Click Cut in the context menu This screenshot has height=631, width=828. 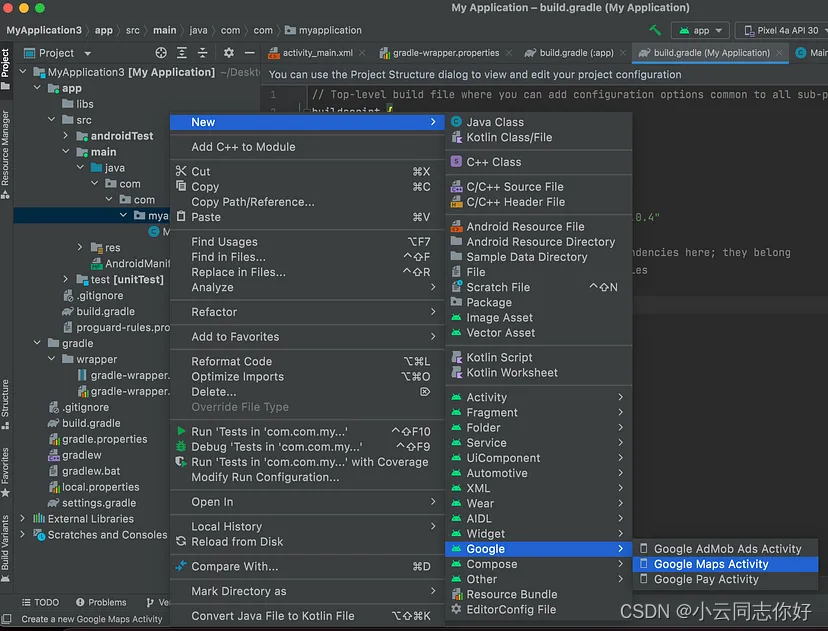(x=307, y=171)
